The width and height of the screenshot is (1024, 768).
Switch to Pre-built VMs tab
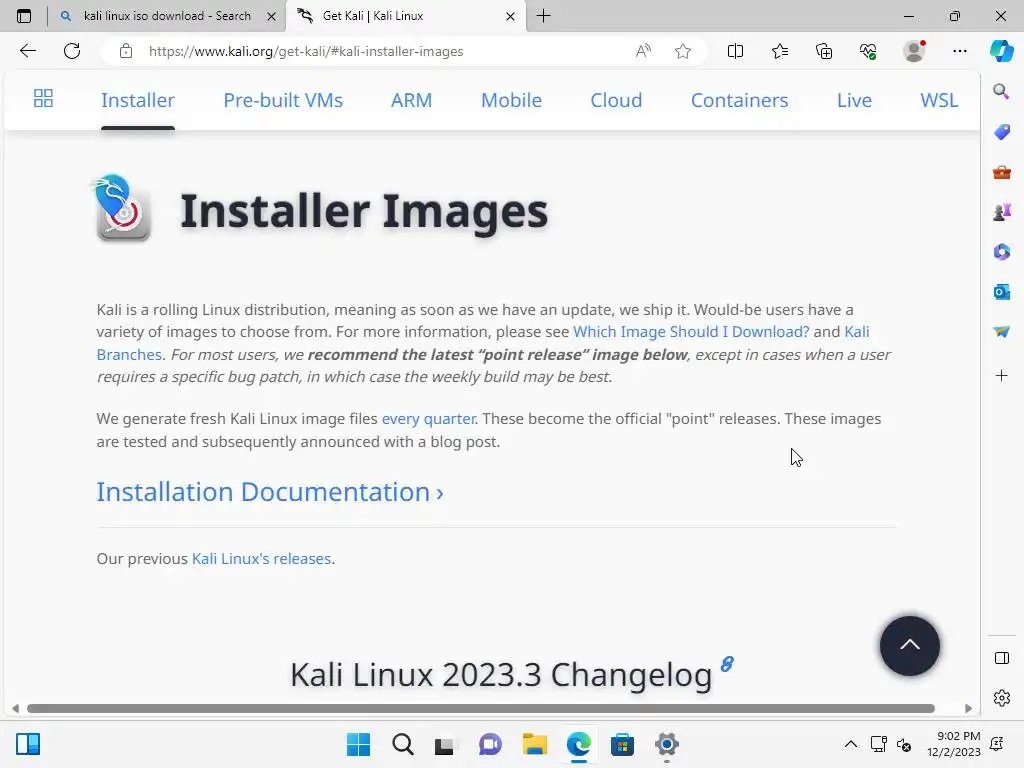tap(283, 100)
